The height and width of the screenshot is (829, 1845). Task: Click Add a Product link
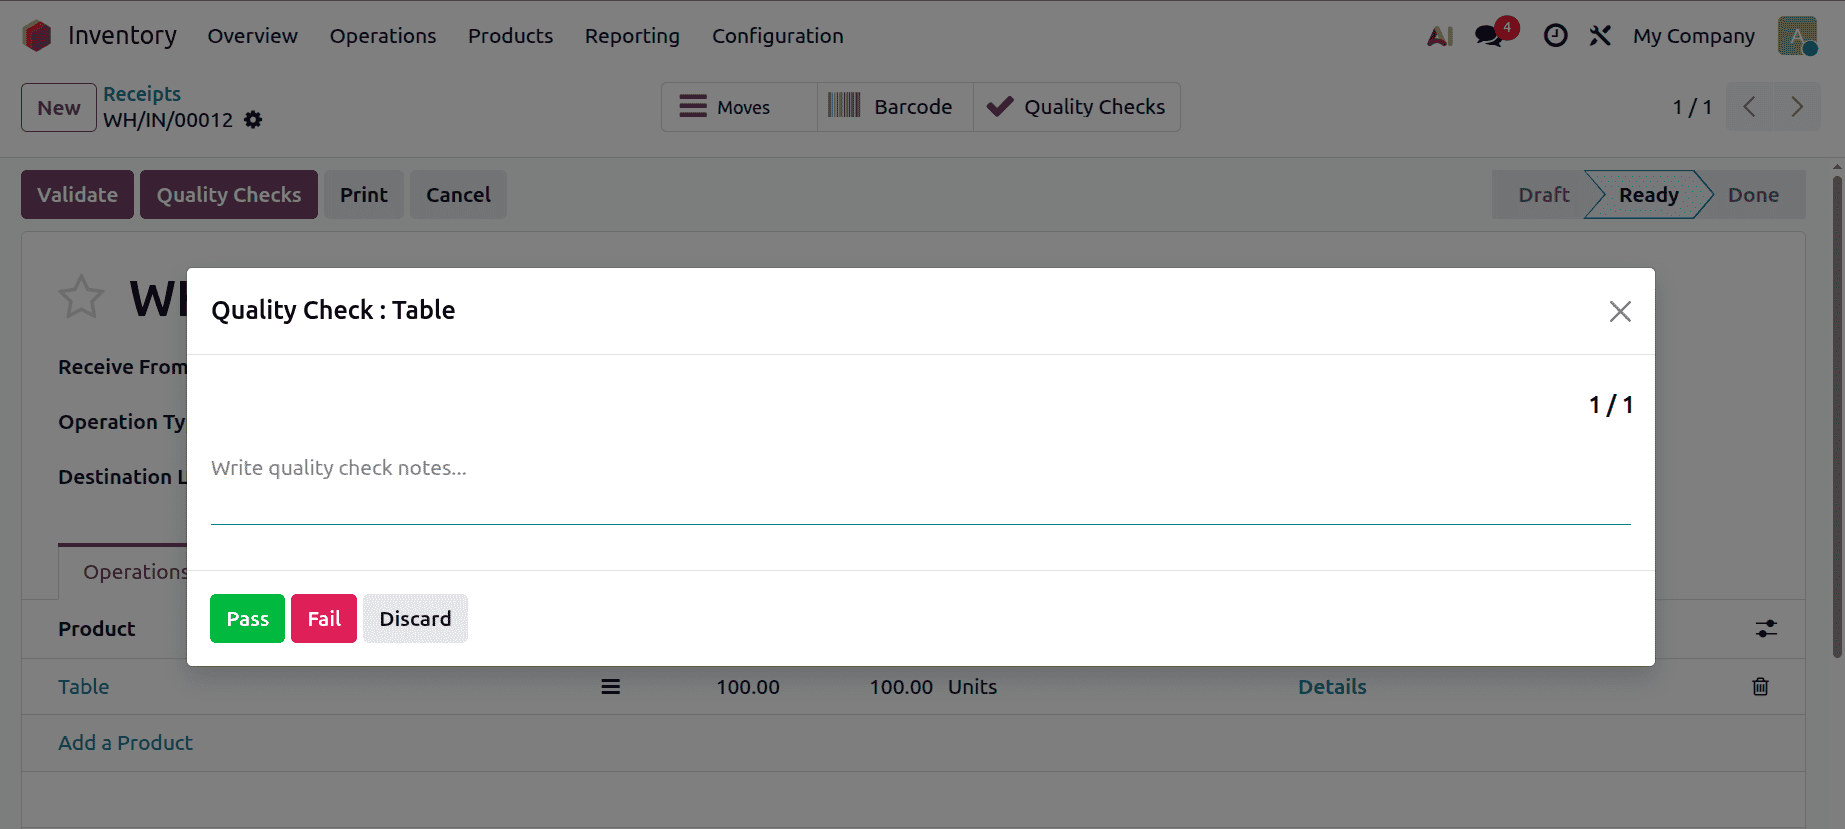[125, 743]
